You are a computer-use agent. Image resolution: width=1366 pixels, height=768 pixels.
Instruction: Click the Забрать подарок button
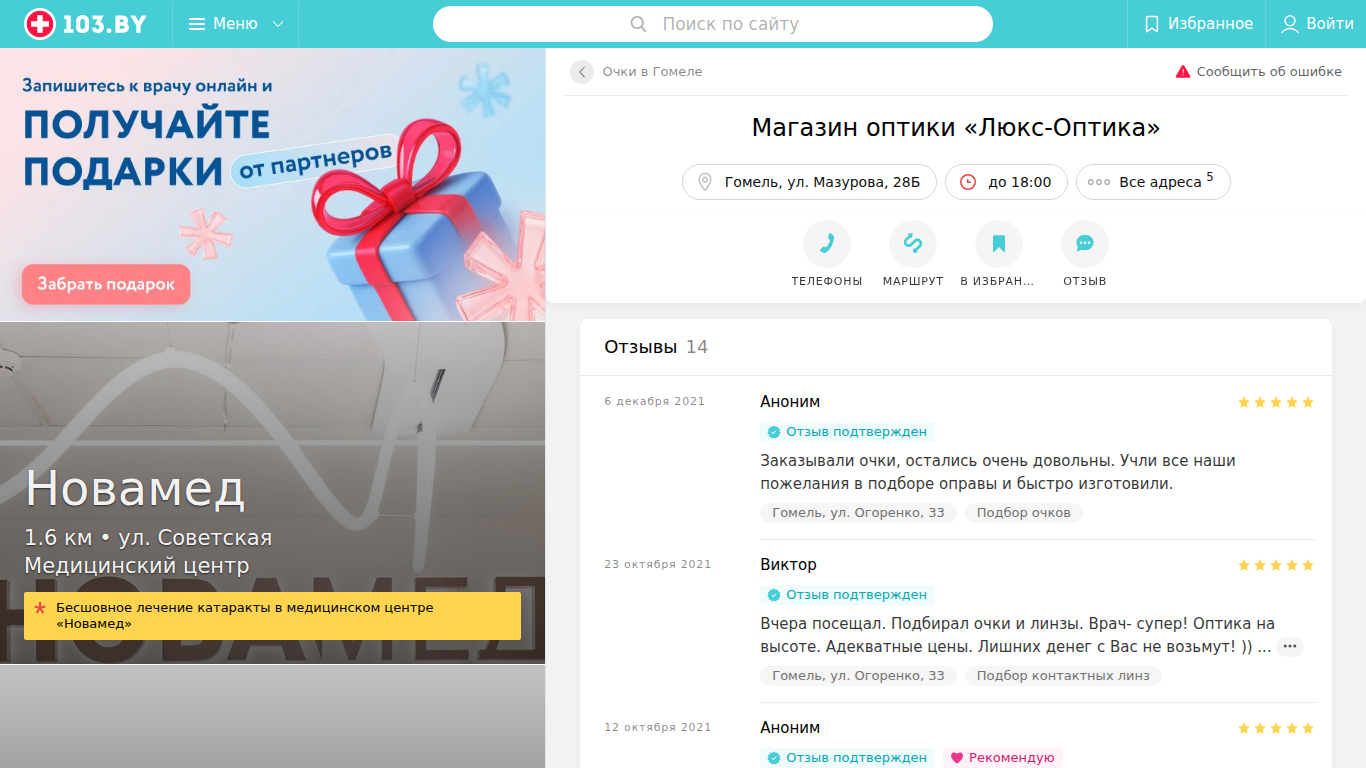106,284
